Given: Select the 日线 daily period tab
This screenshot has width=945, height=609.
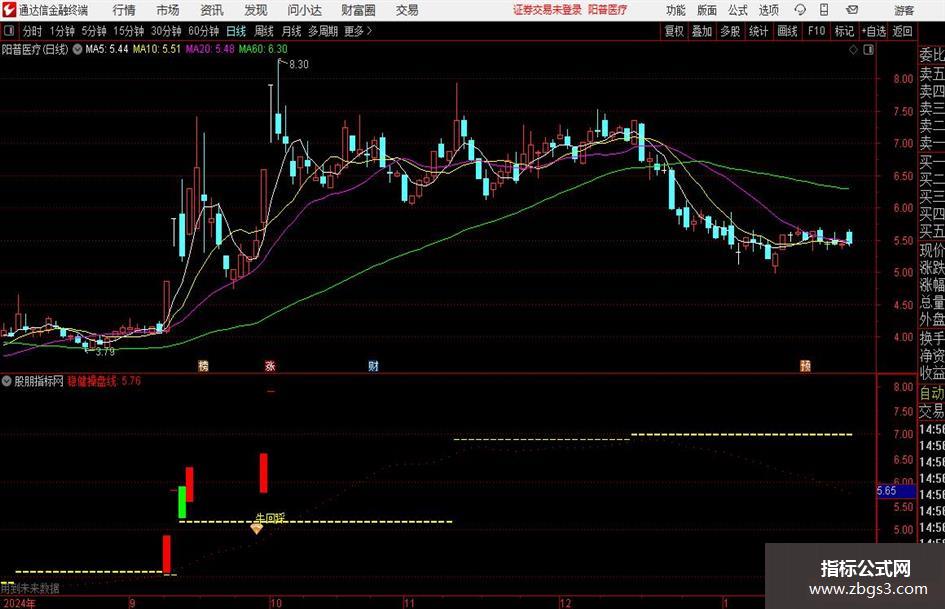Looking at the screenshot, I should [x=236, y=31].
